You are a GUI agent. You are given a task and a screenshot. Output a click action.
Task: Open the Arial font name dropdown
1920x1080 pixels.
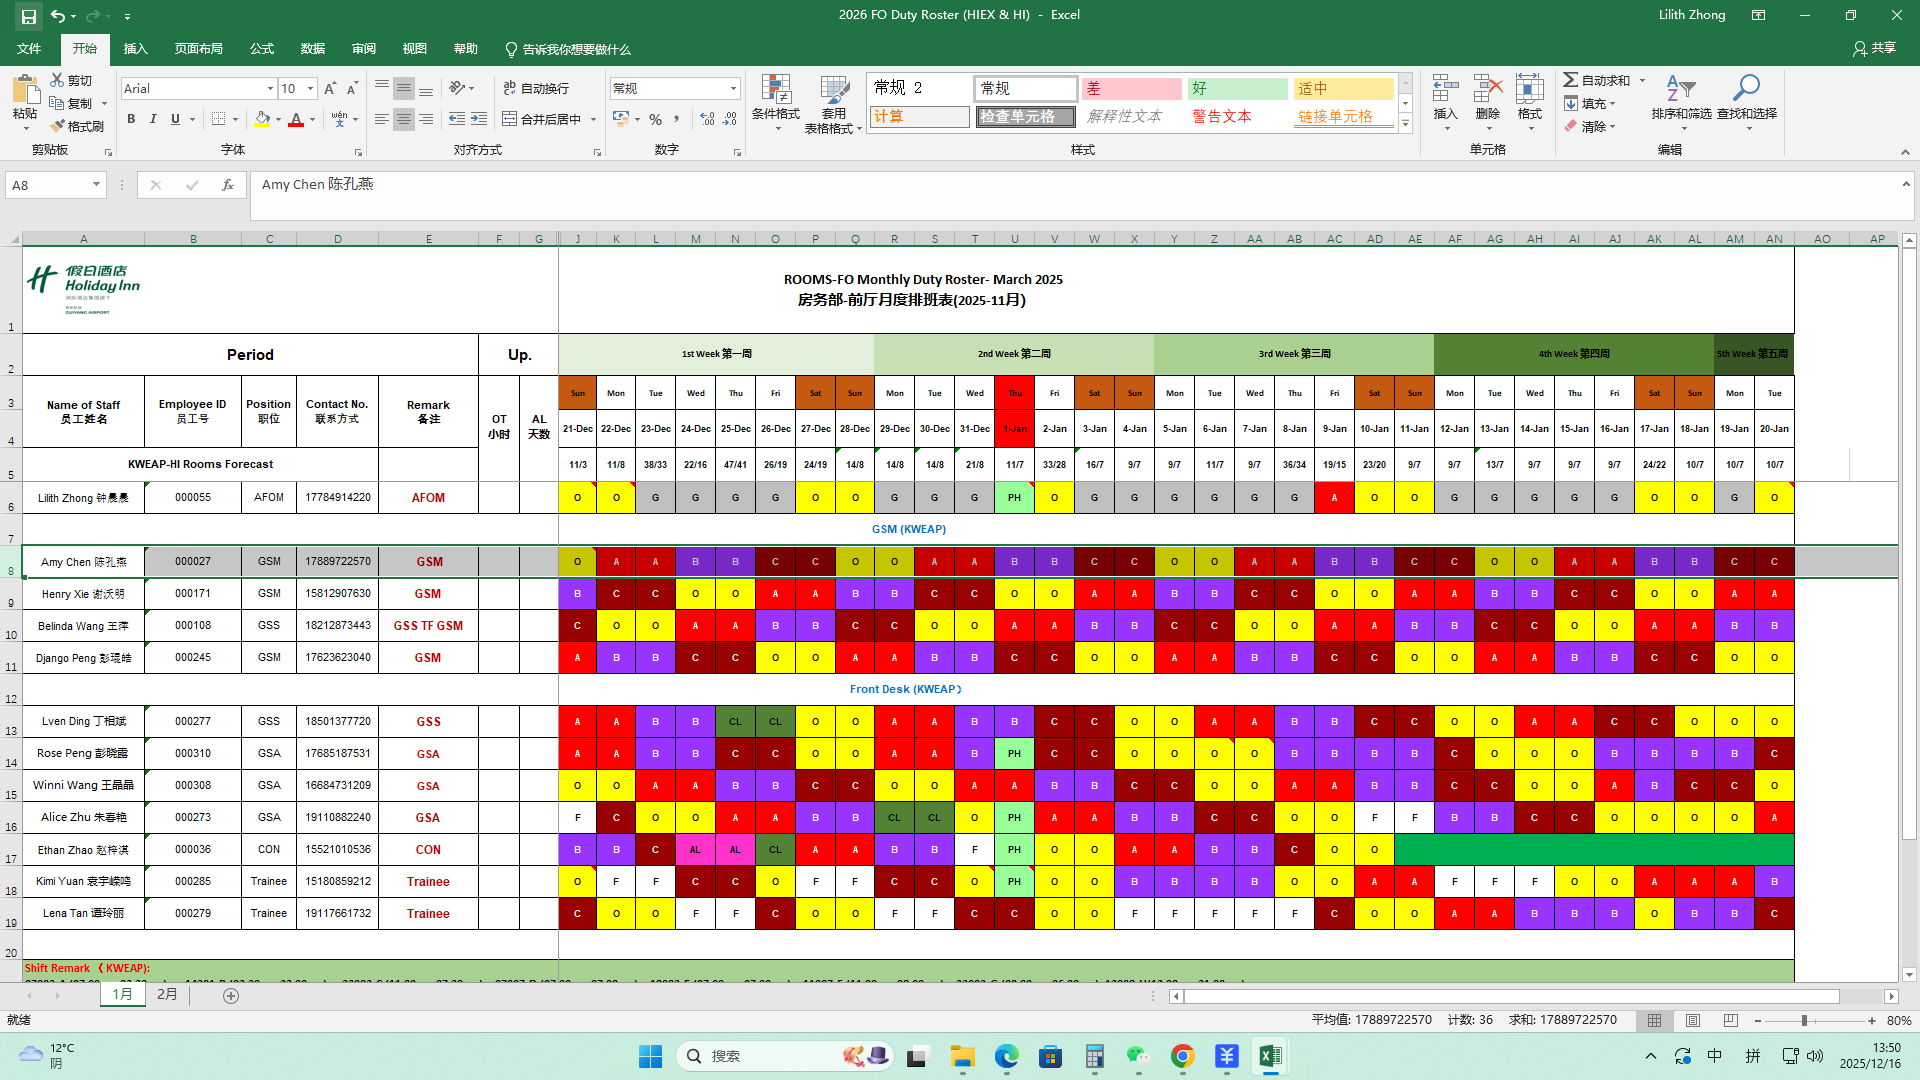[x=270, y=89]
